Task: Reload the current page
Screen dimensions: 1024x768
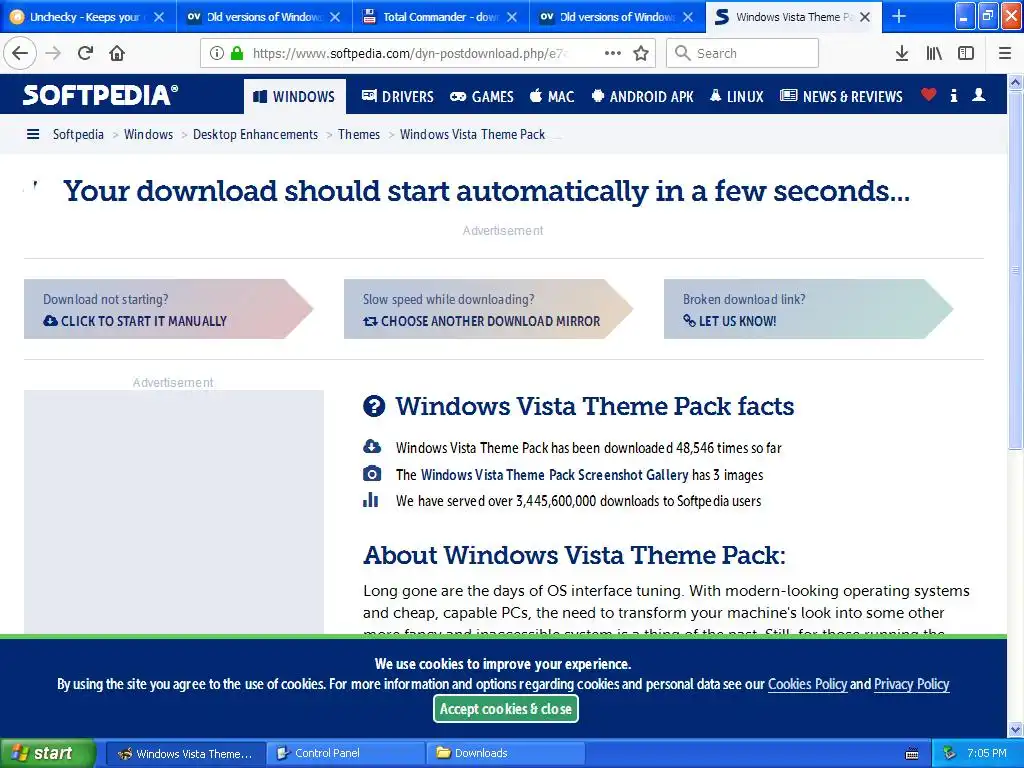Action: click(x=86, y=53)
